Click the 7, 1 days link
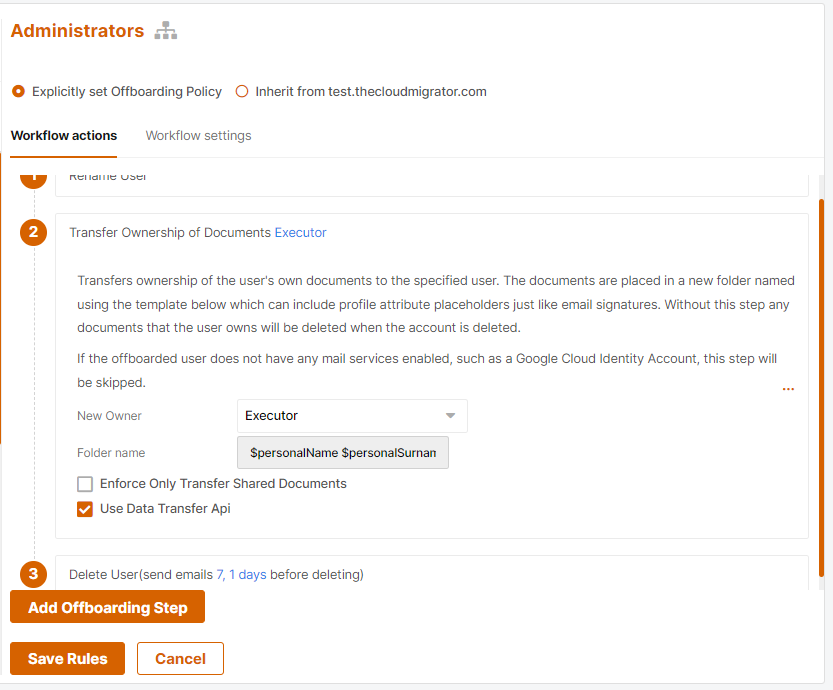 pos(241,575)
